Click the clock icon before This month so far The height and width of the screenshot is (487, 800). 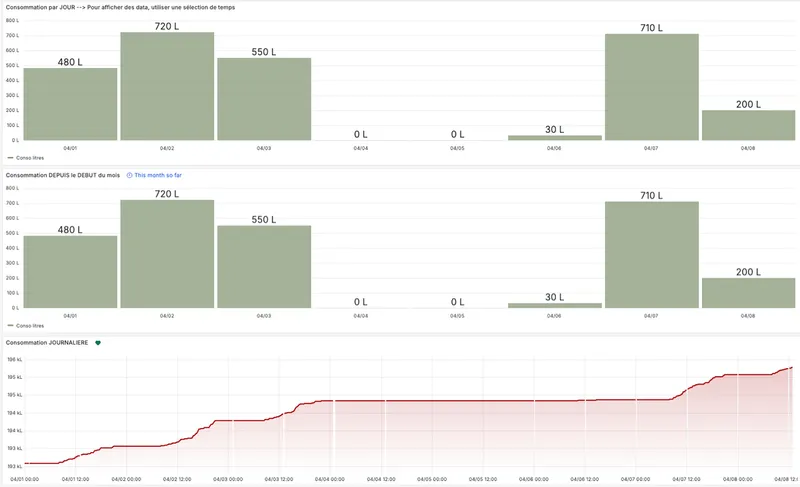tap(129, 175)
